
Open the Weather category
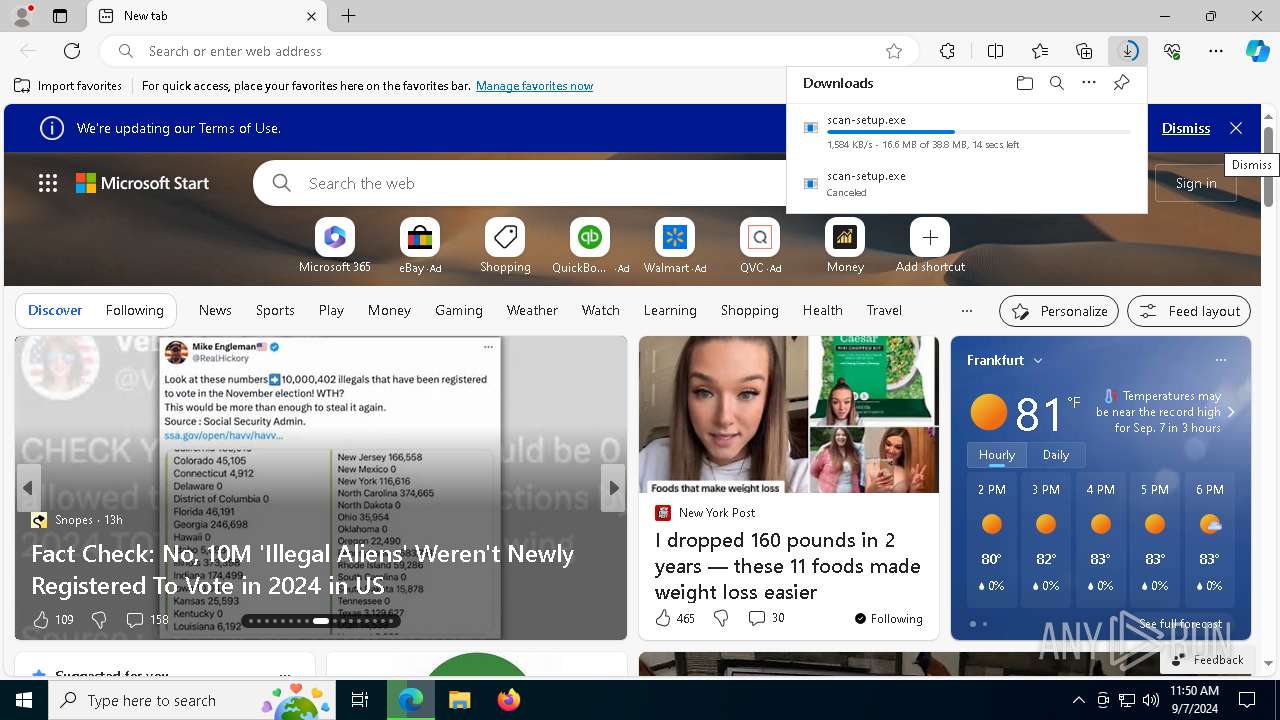532,310
